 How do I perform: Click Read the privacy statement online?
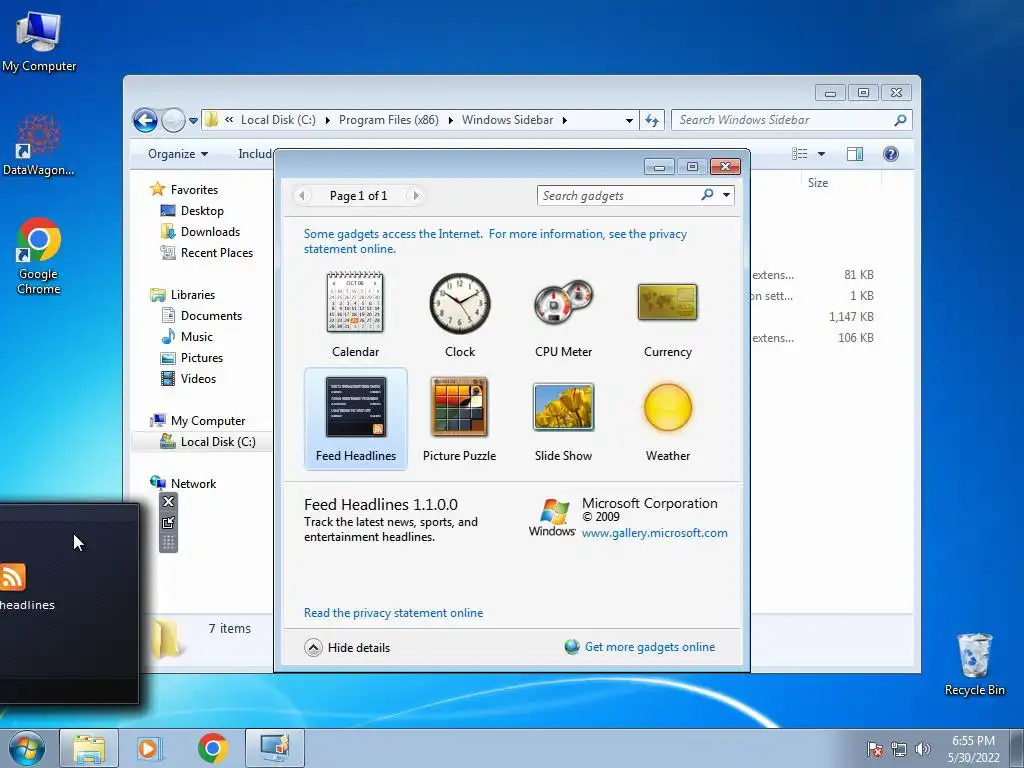point(393,613)
